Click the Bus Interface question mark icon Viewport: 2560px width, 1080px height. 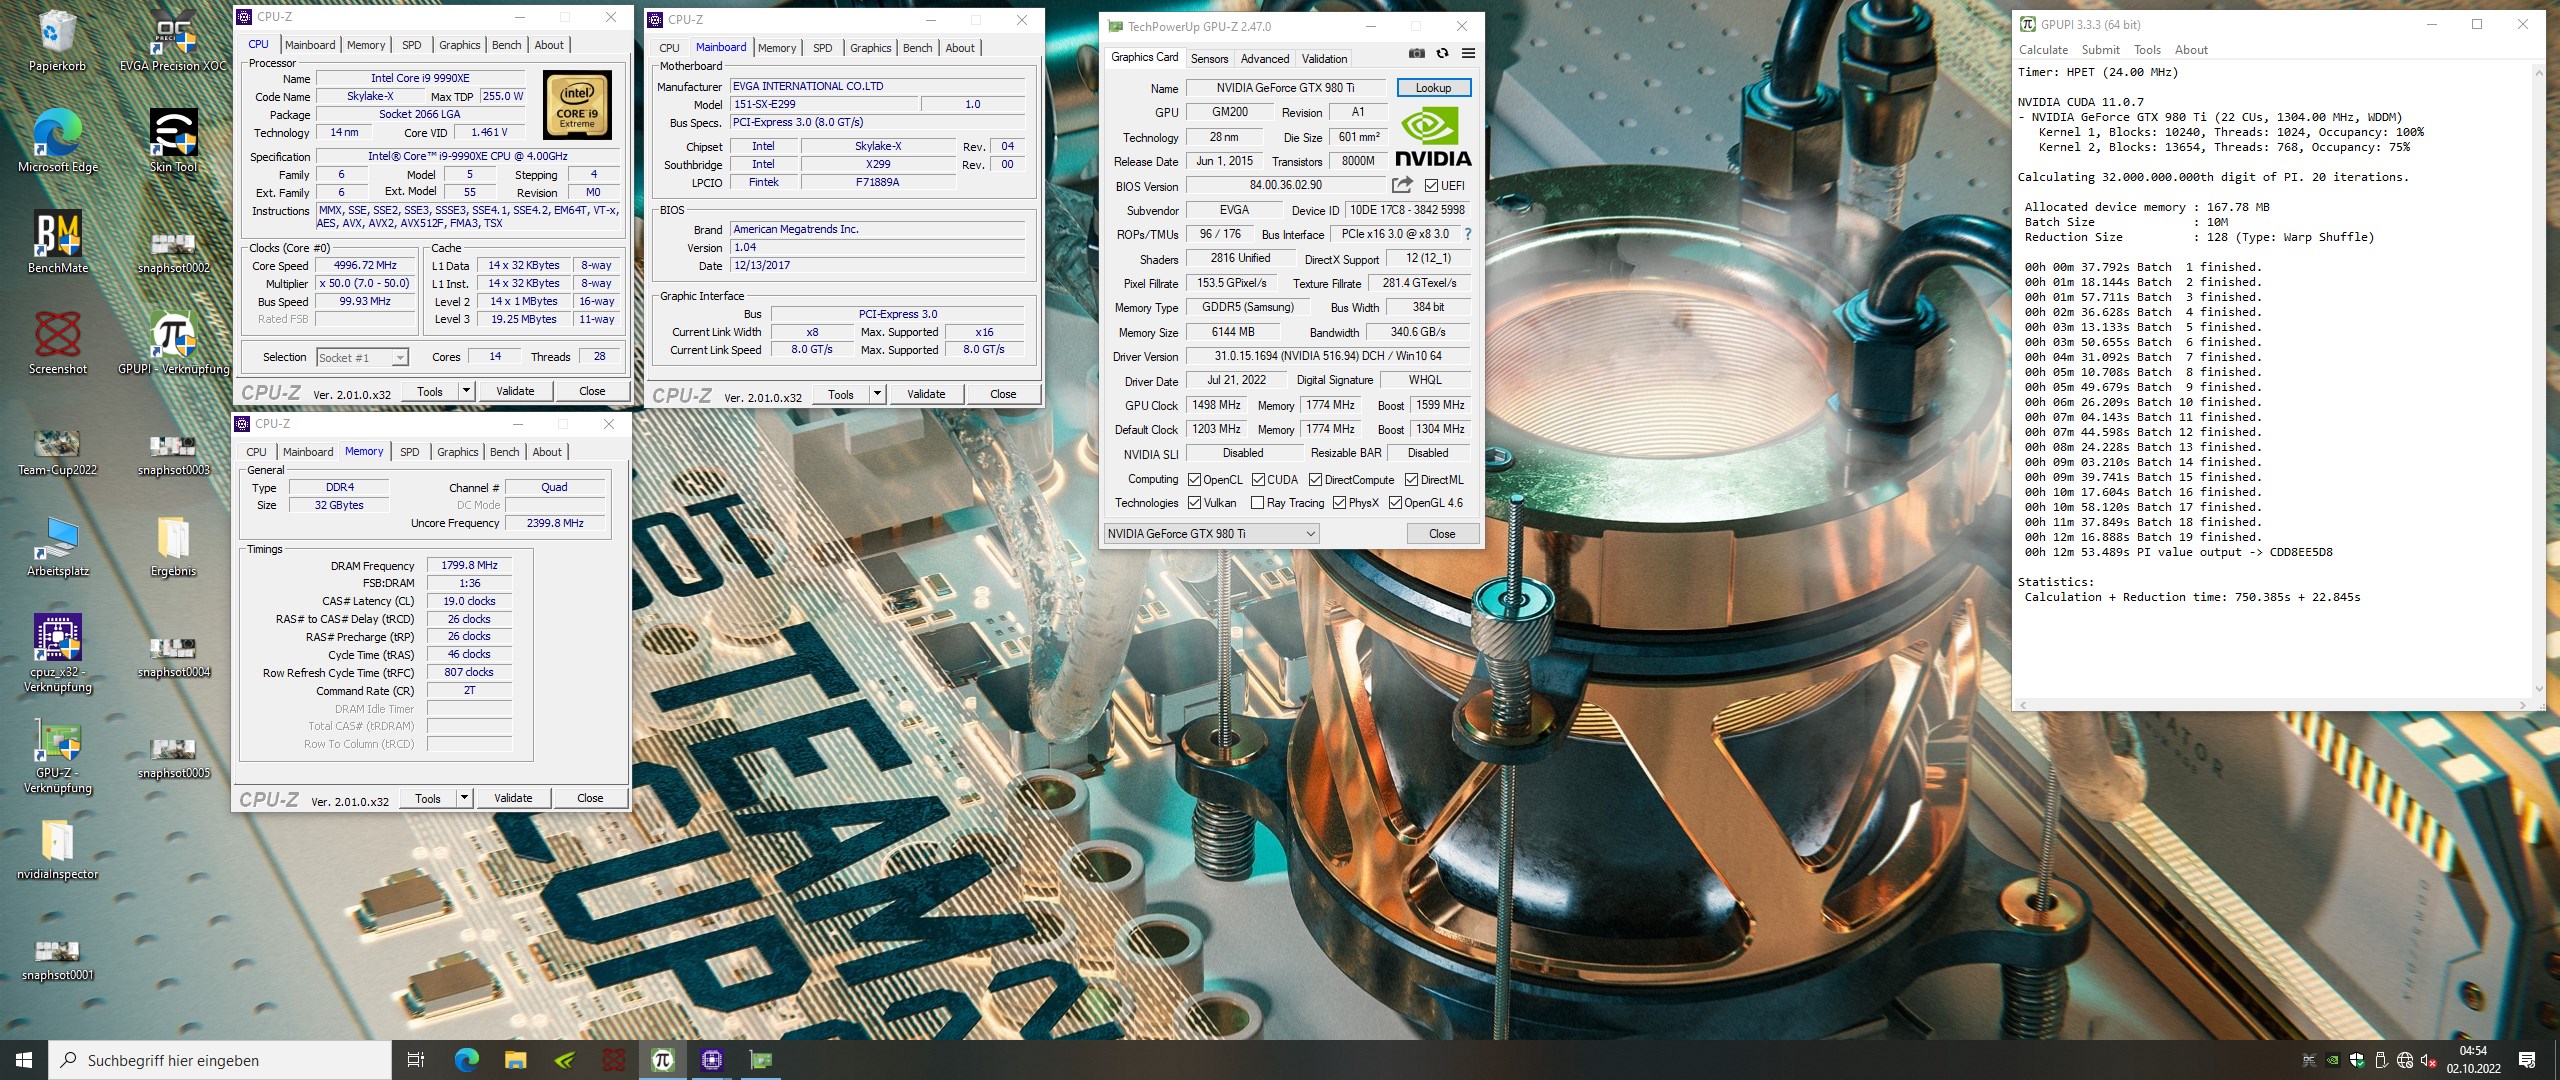click(1468, 234)
